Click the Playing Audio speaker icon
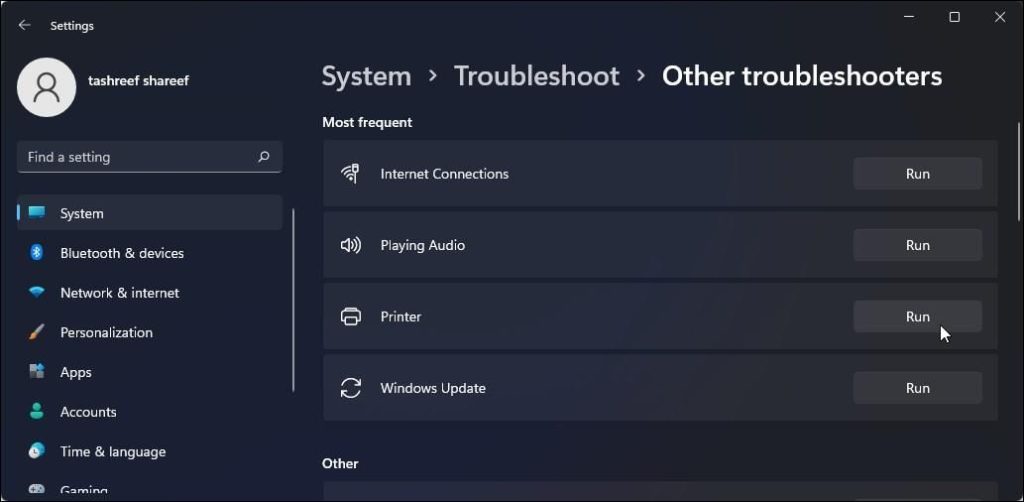 pyautogui.click(x=351, y=245)
